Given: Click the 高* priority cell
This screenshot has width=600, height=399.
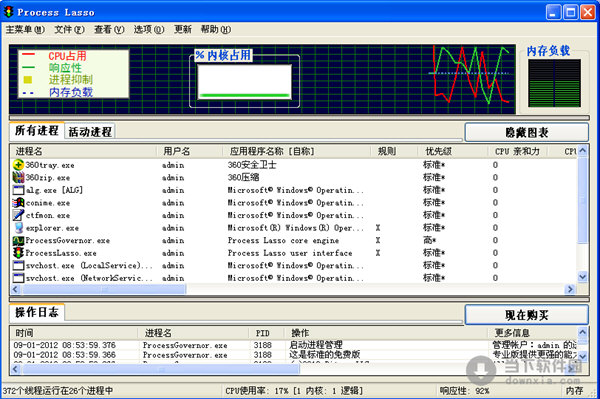Looking at the screenshot, I should [430, 240].
